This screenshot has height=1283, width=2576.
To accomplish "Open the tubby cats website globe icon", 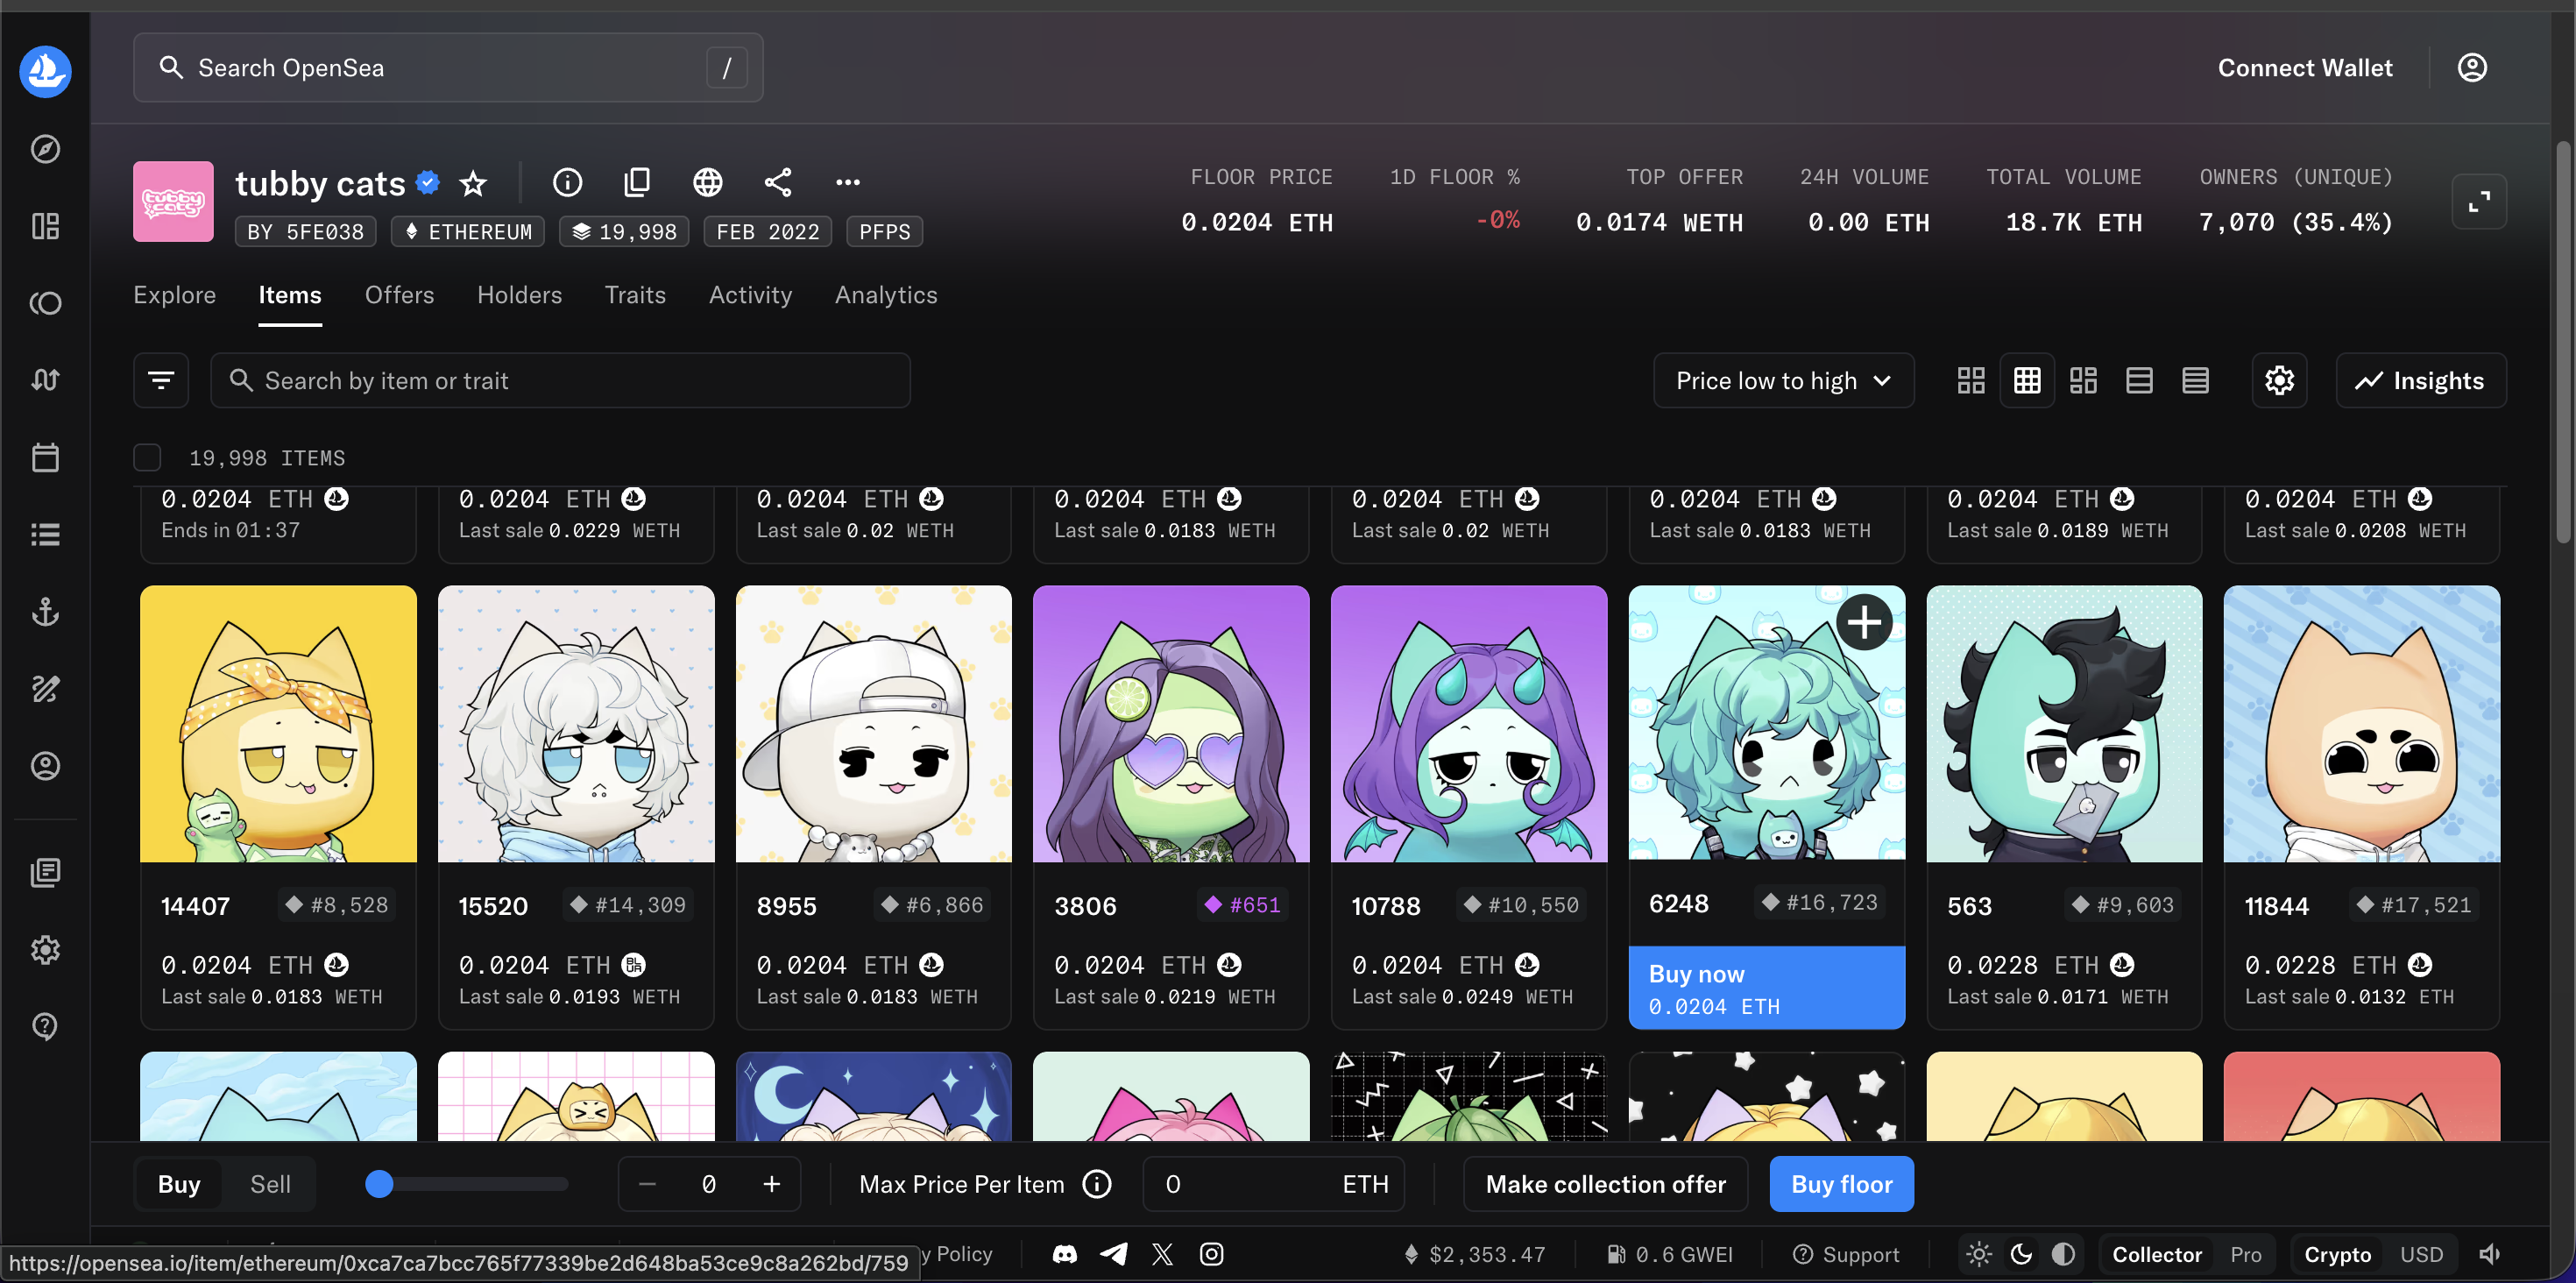I will [x=708, y=182].
